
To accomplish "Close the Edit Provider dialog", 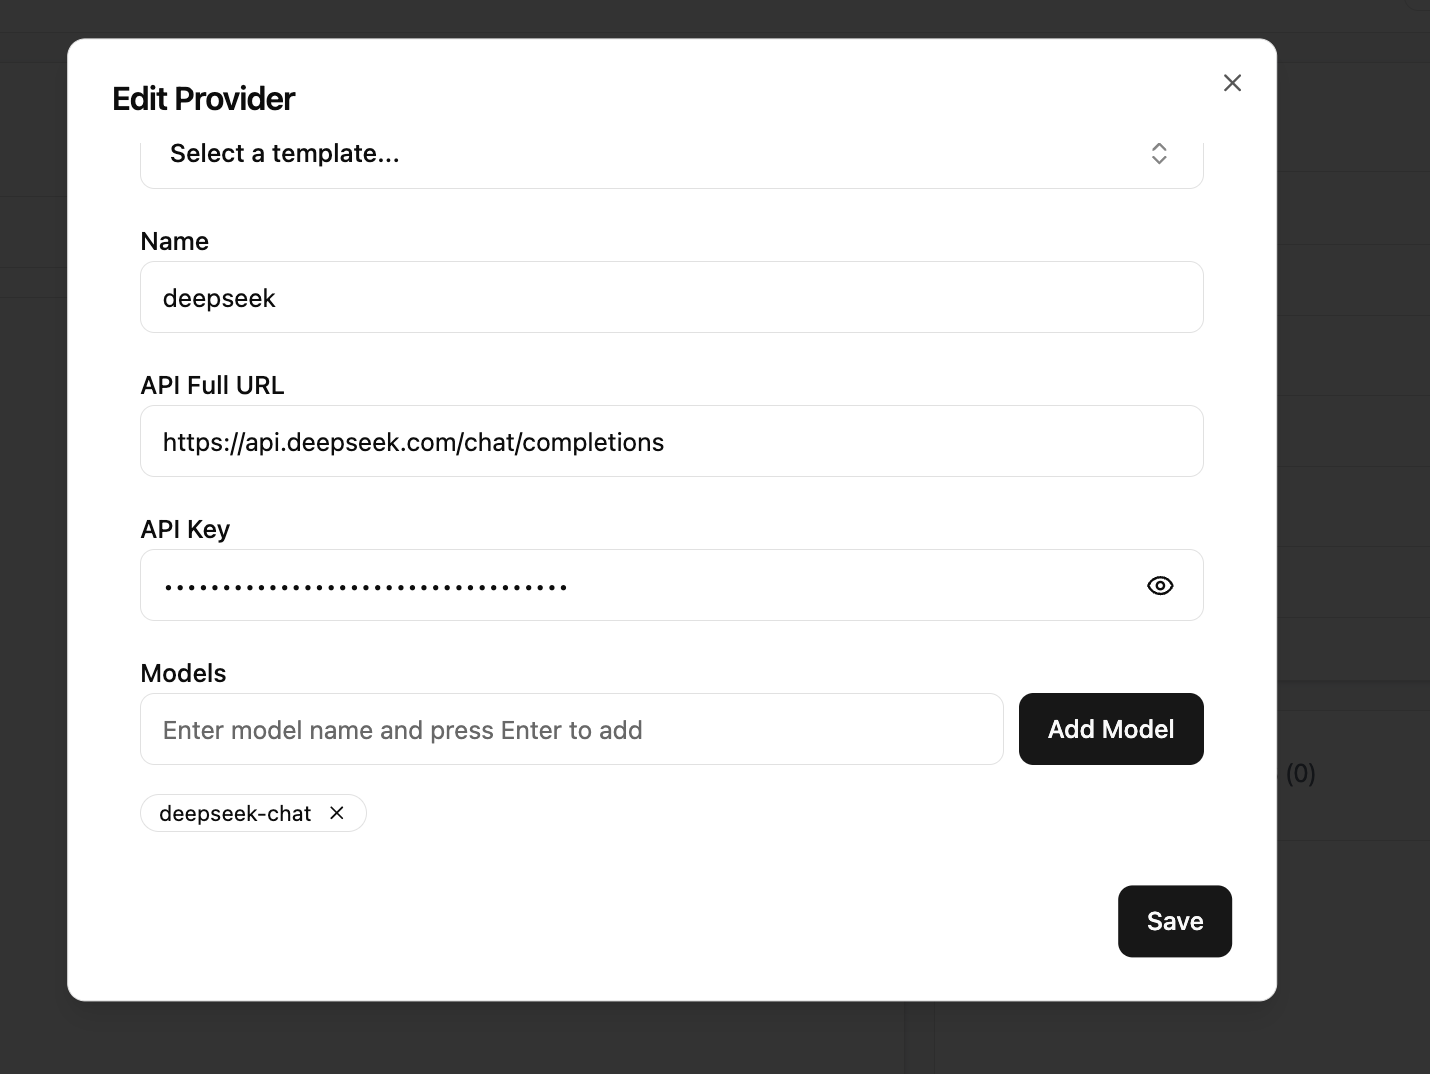I will click(1232, 83).
